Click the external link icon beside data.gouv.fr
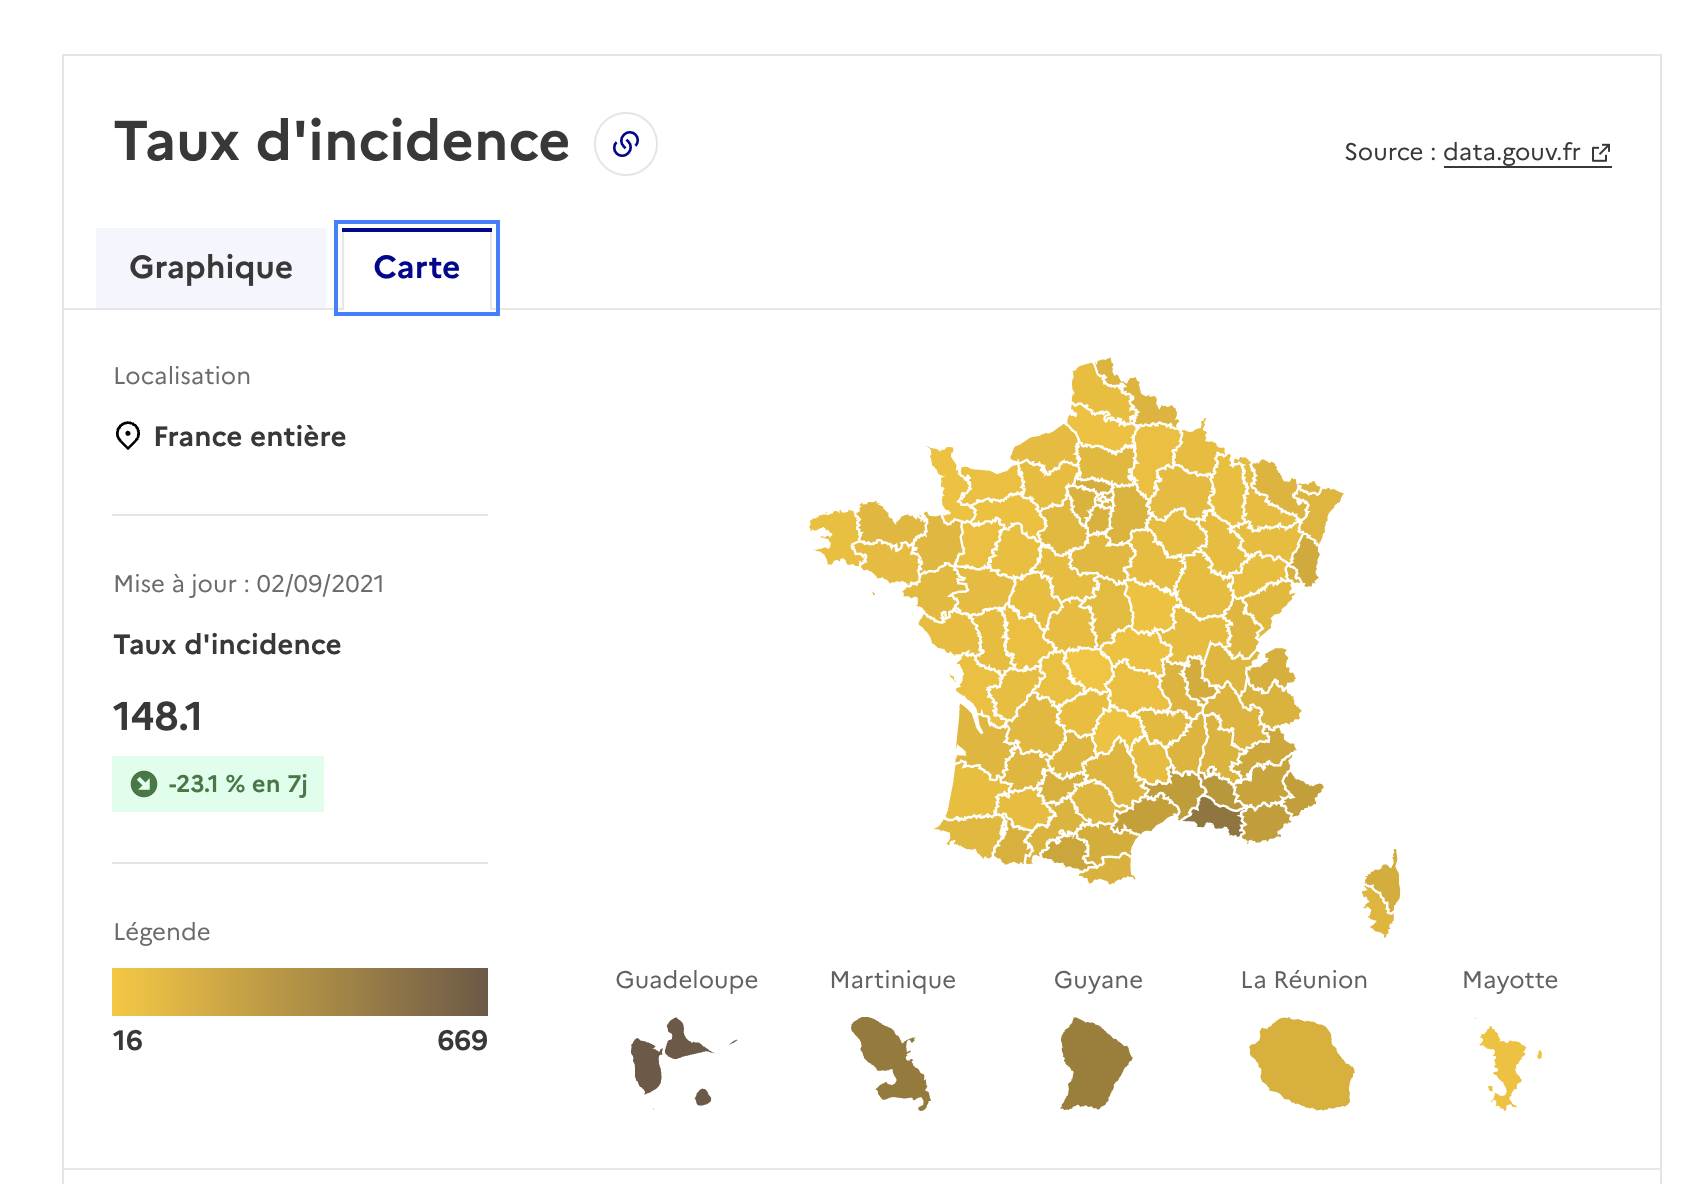Image resolution: width=1708 pixels, height=1184 pixels. coord(1601,153)
